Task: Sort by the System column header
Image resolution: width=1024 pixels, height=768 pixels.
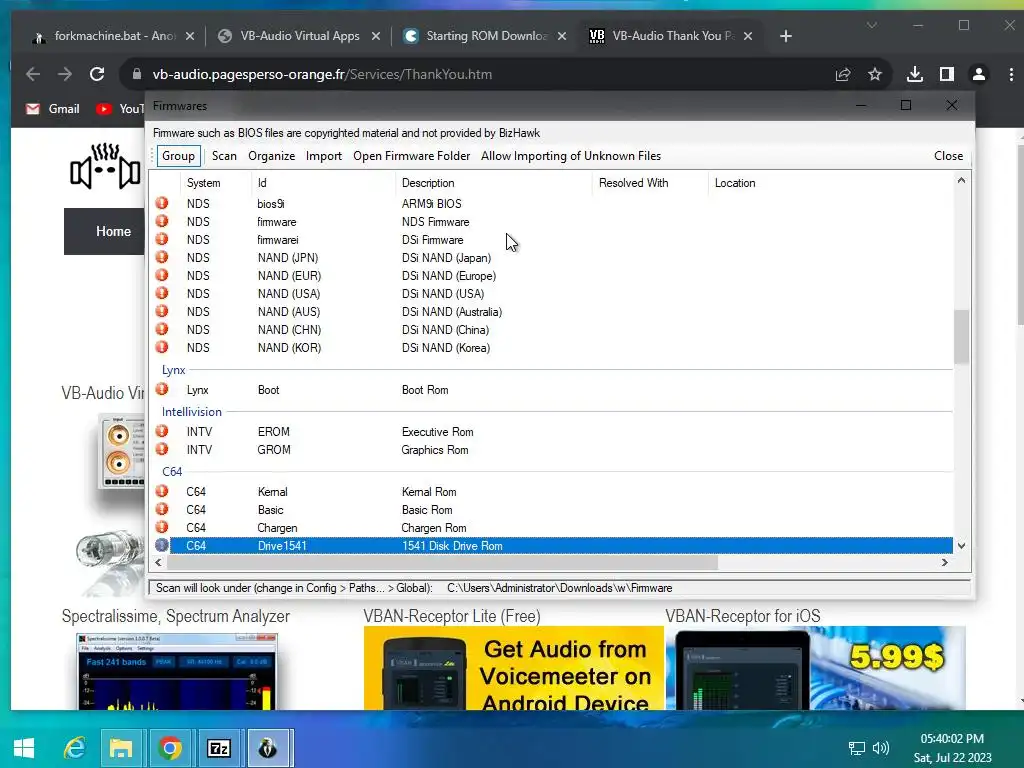Action: [216, 183]
